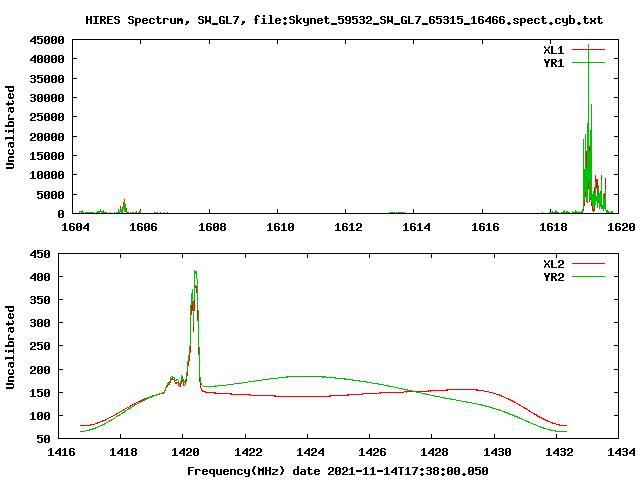The image size is (640, 480).
Task: Click the 1620 frequency label
Action: click(x=621, y=227)
